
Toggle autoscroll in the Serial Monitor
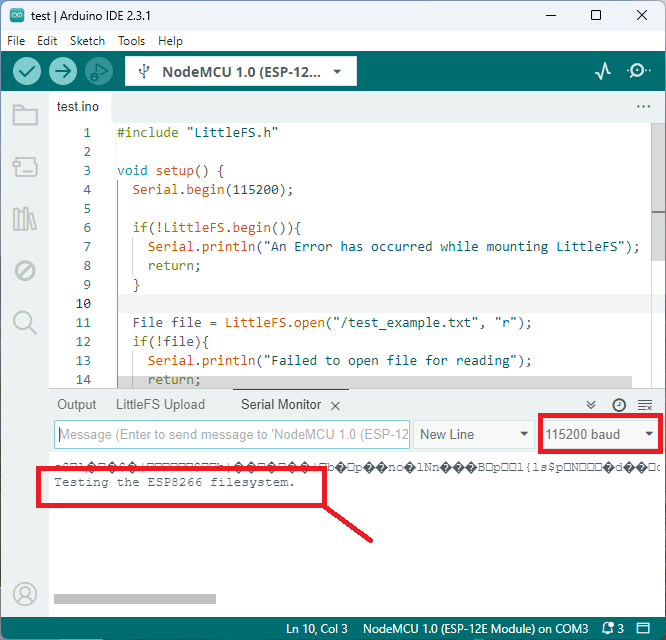[x=591, y=405]
